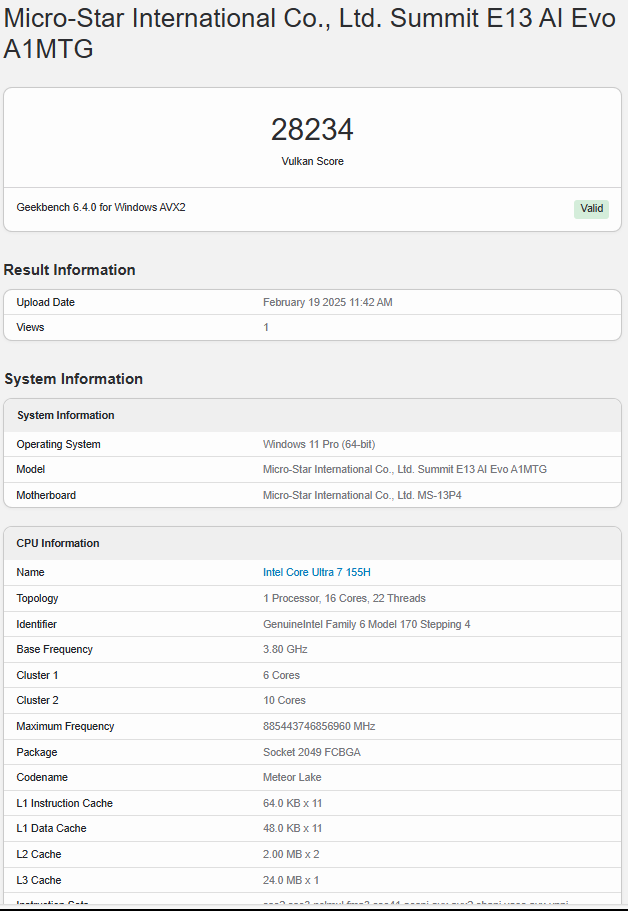The width and height of the screenshot is (628, 911).
Task: Click the page title Summit E13 AI Evo A1MTG
Action: tap(310, 33)
